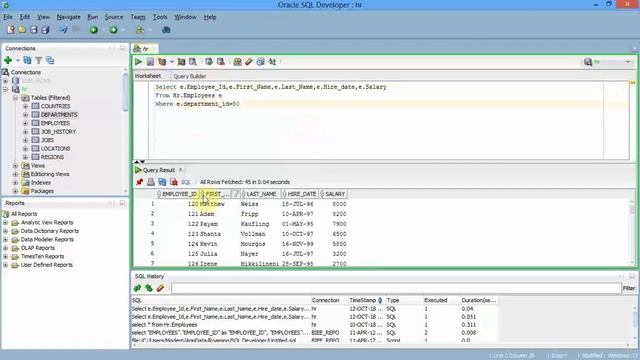Viewport: 640px width, 360px height.
Task: Click the Autotrace icon
Action: (181, 62)
